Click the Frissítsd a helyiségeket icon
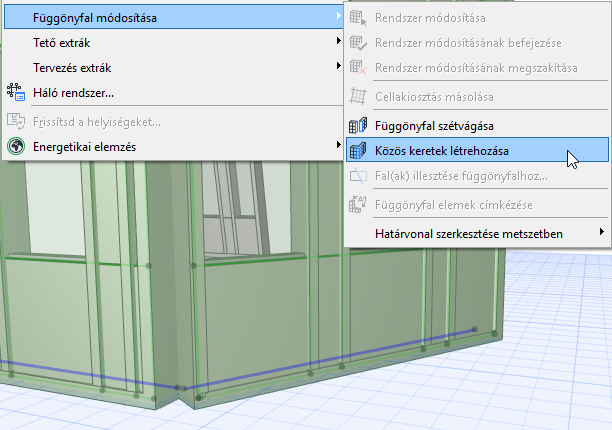Image resolution: width=612 pixels, height=430 pixels. click(x=16, y=122)
